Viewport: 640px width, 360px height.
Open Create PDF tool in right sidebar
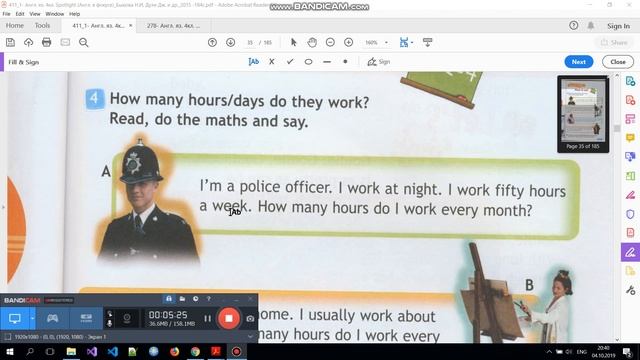click(630, 100)
